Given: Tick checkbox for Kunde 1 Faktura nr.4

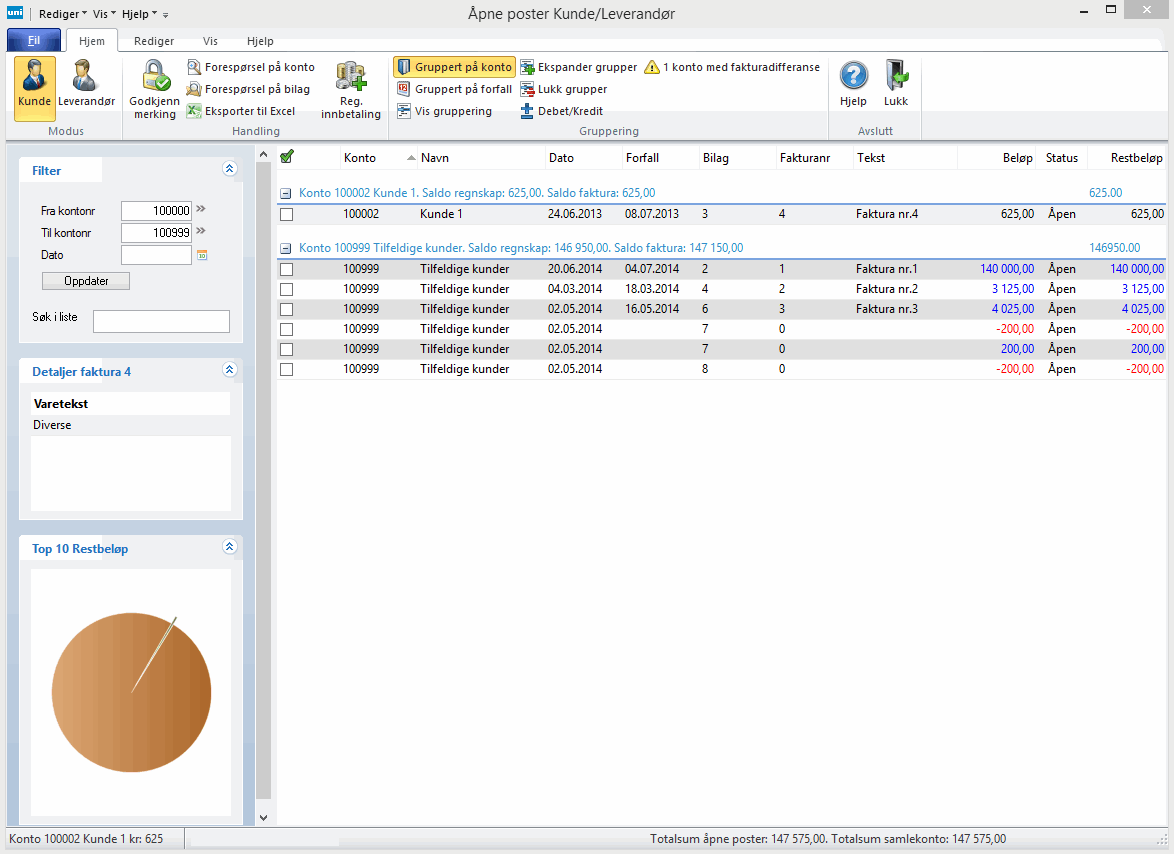Looking at the screenshot, I should [x=287, y=214].
